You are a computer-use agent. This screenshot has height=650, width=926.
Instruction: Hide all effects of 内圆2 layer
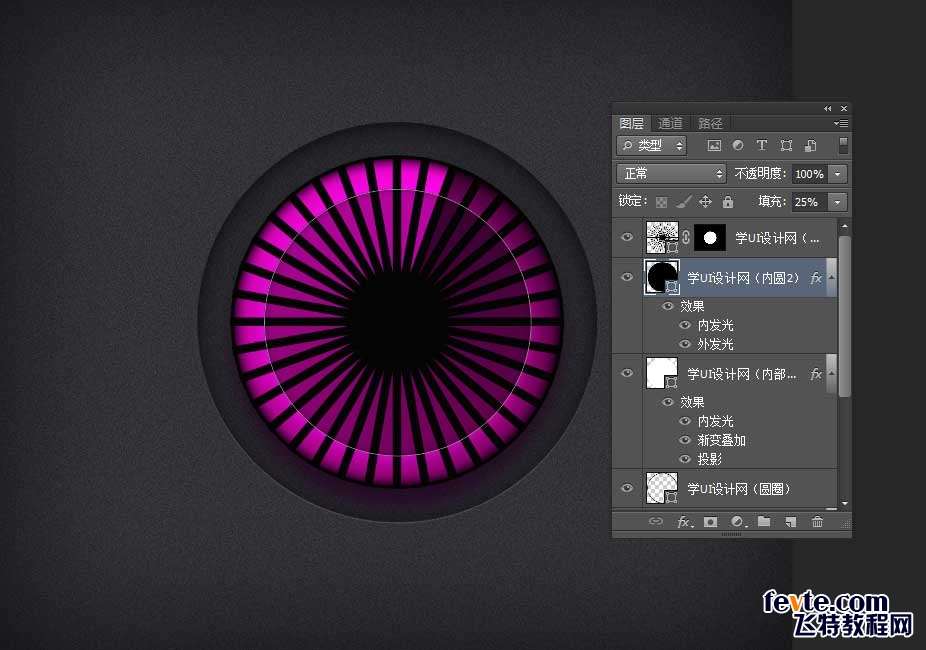point(668,306)
